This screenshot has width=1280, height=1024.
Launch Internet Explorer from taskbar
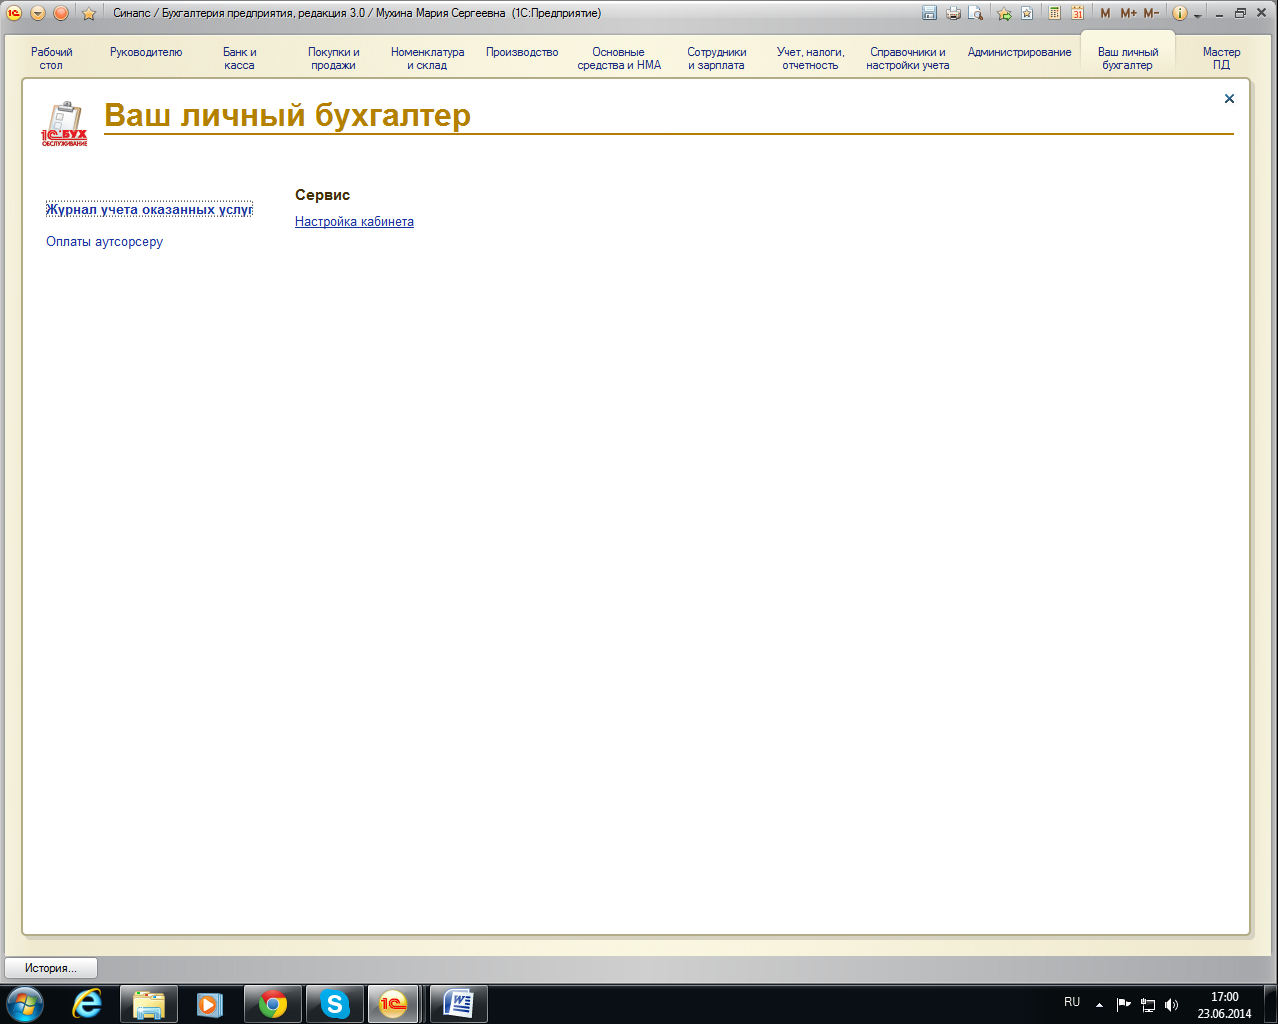pos(88,1003)
